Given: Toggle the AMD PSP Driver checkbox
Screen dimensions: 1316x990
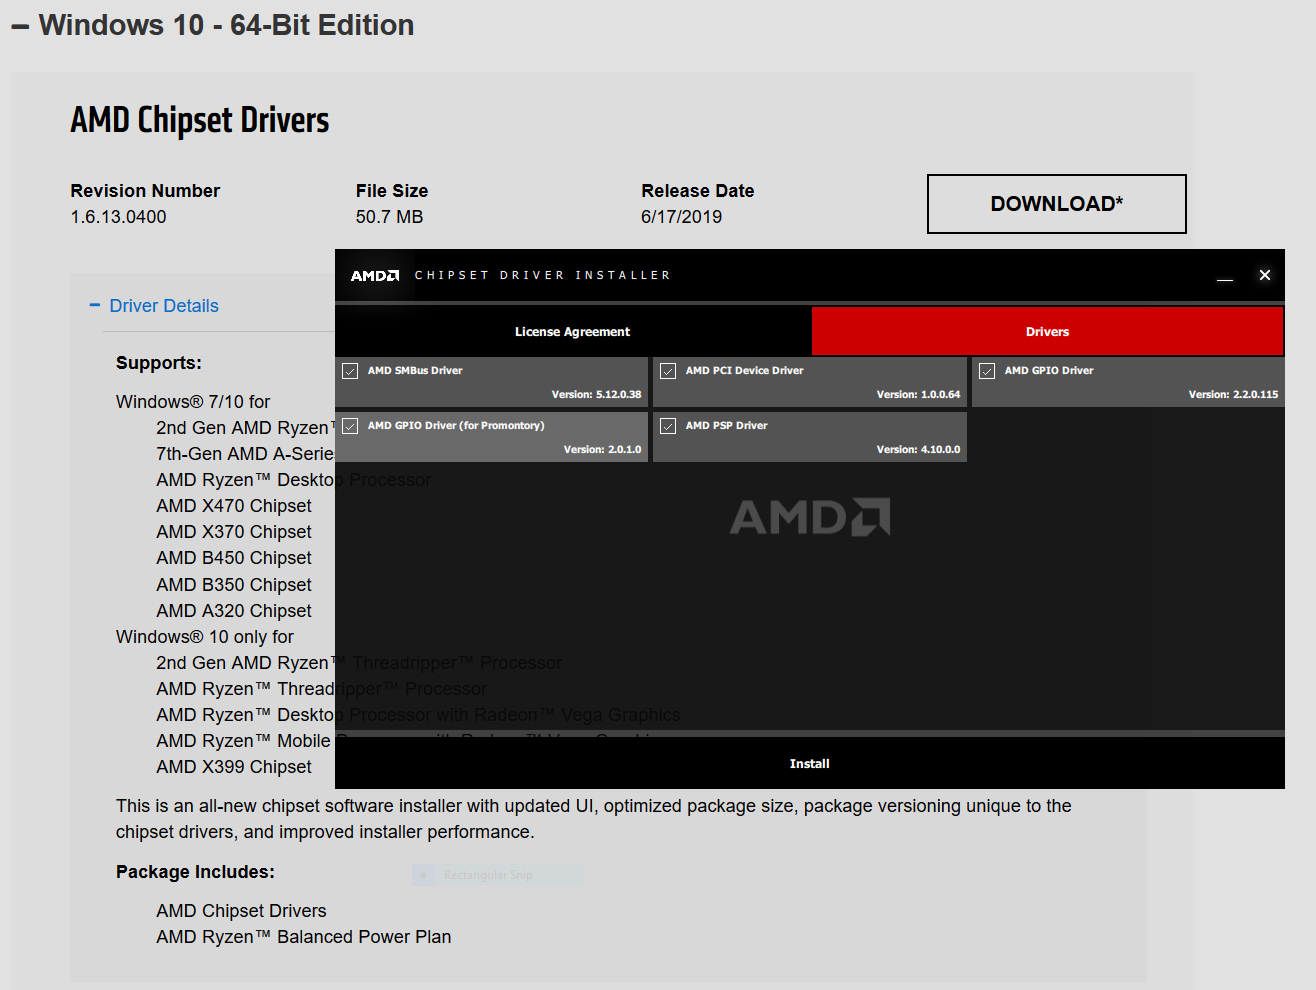Looking at the screenshot, I should (668, 426).
